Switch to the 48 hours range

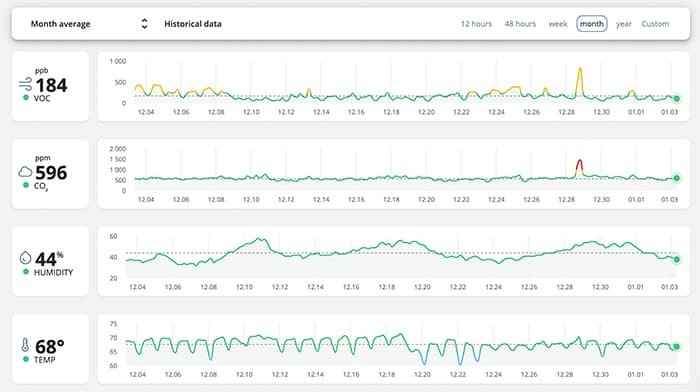click(x=520, y=24)
